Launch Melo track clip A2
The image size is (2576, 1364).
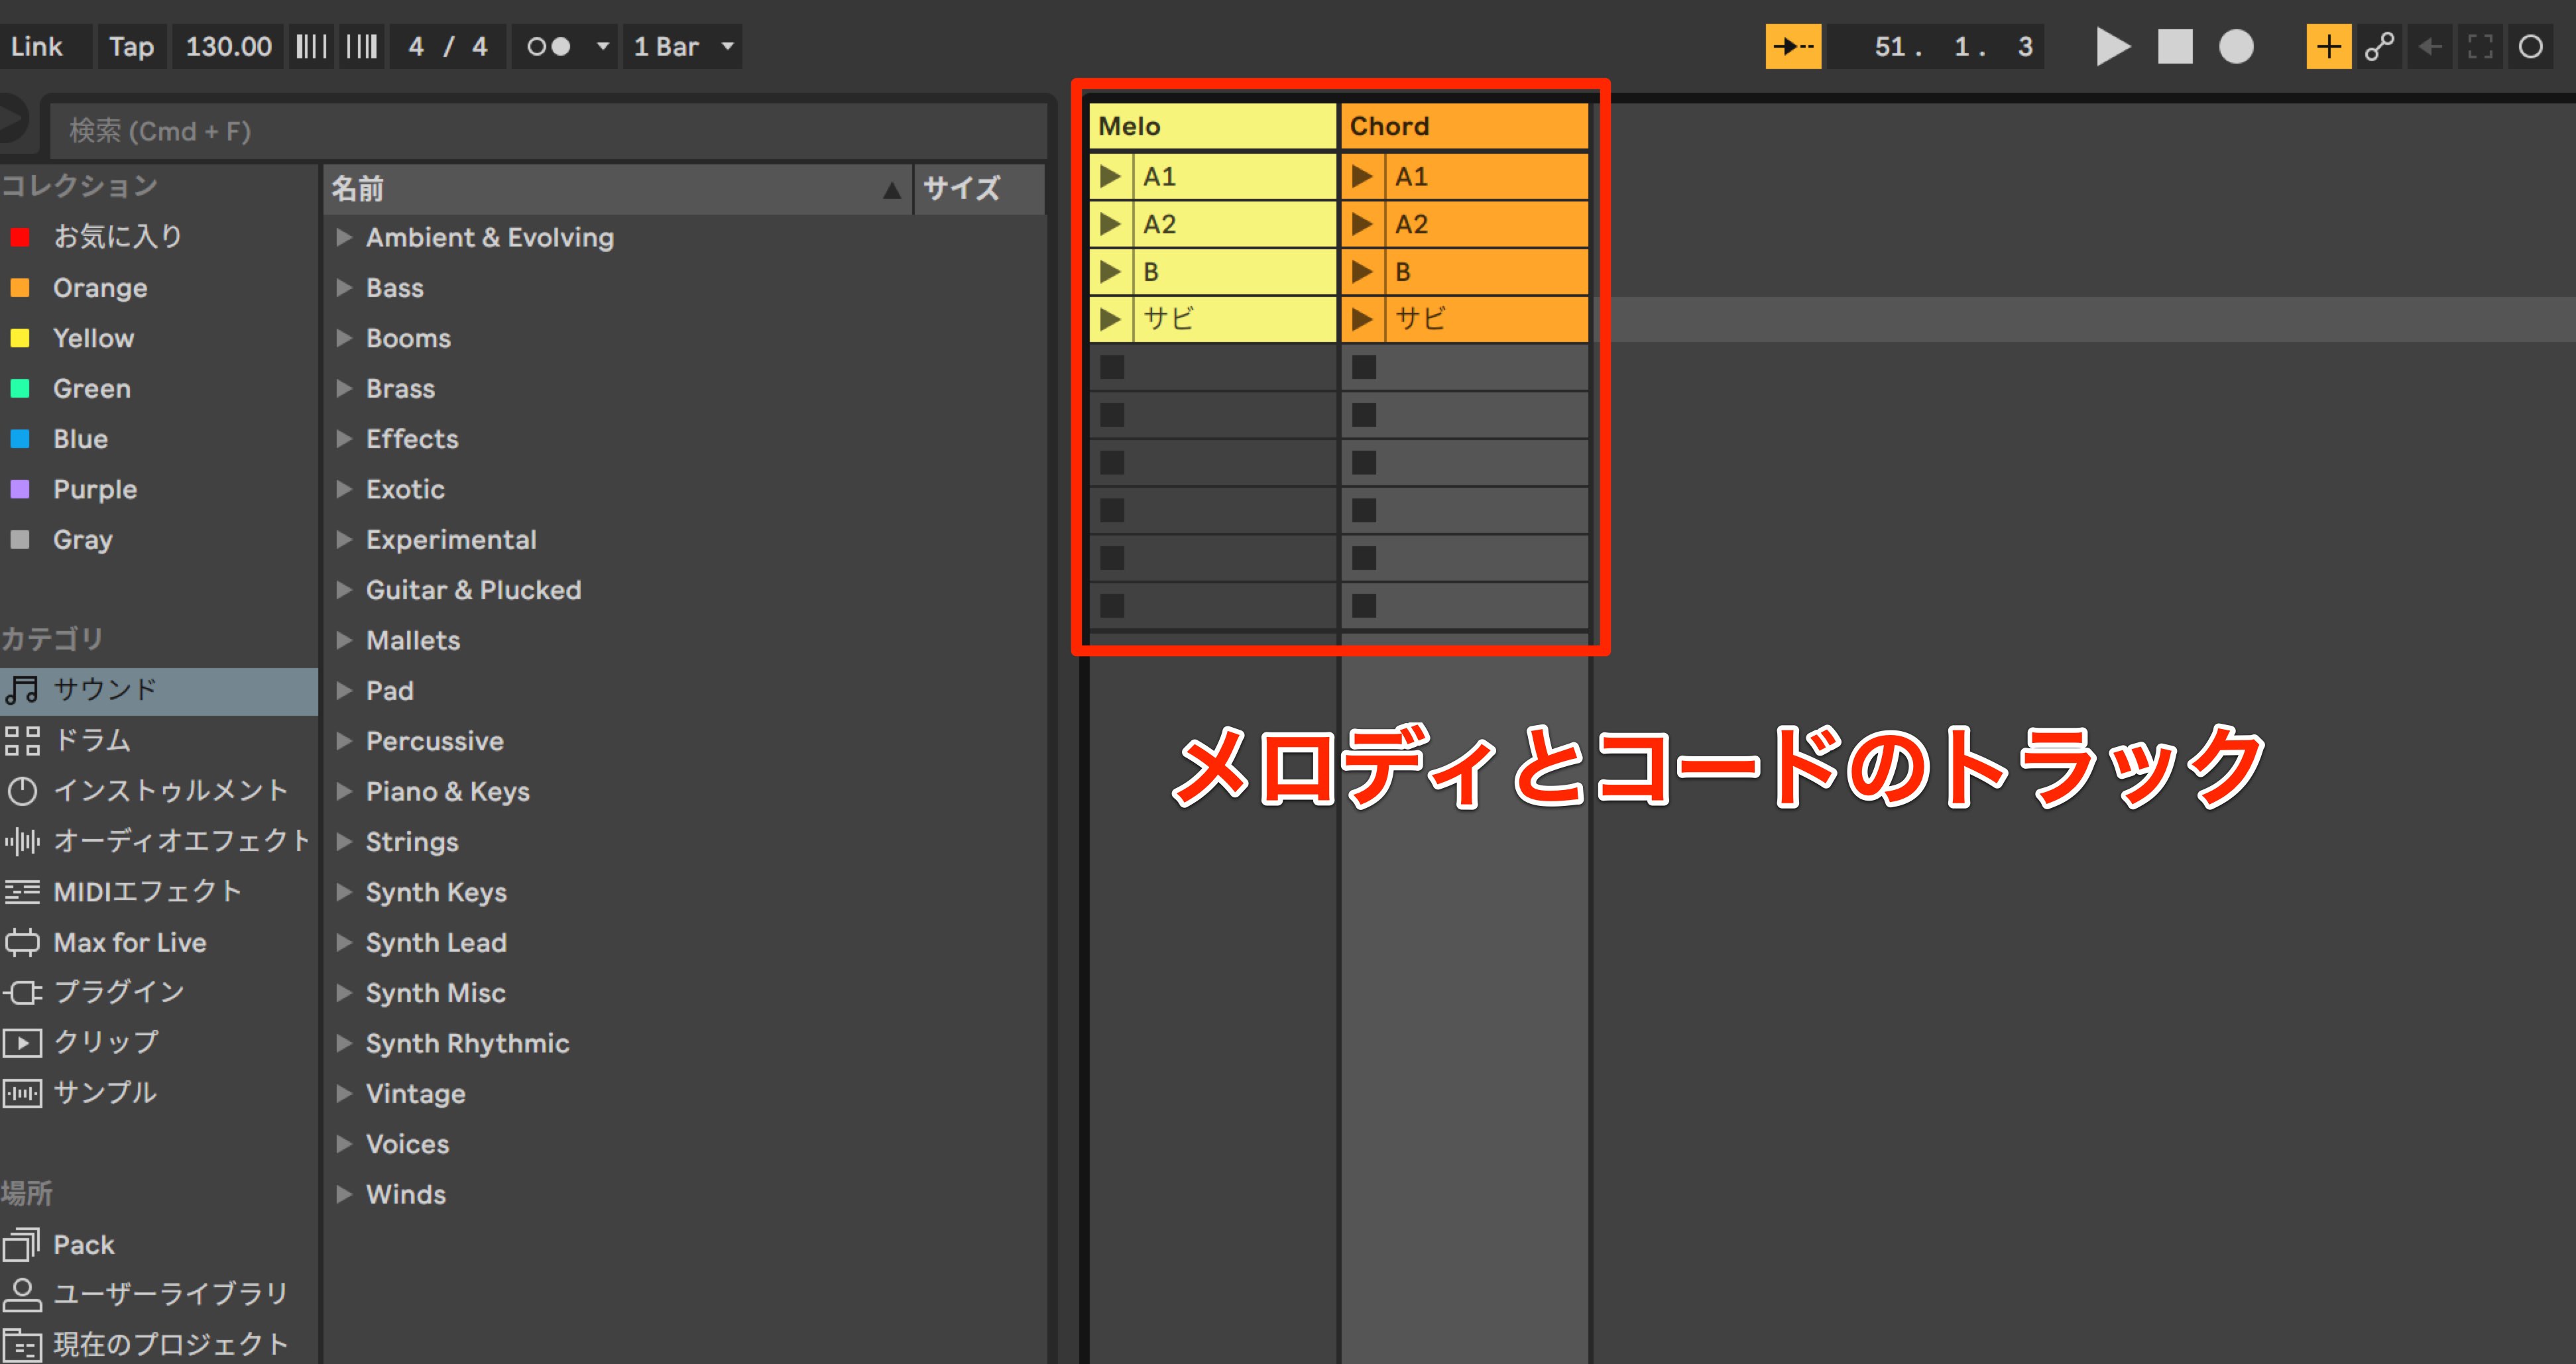click(1110, 223)
